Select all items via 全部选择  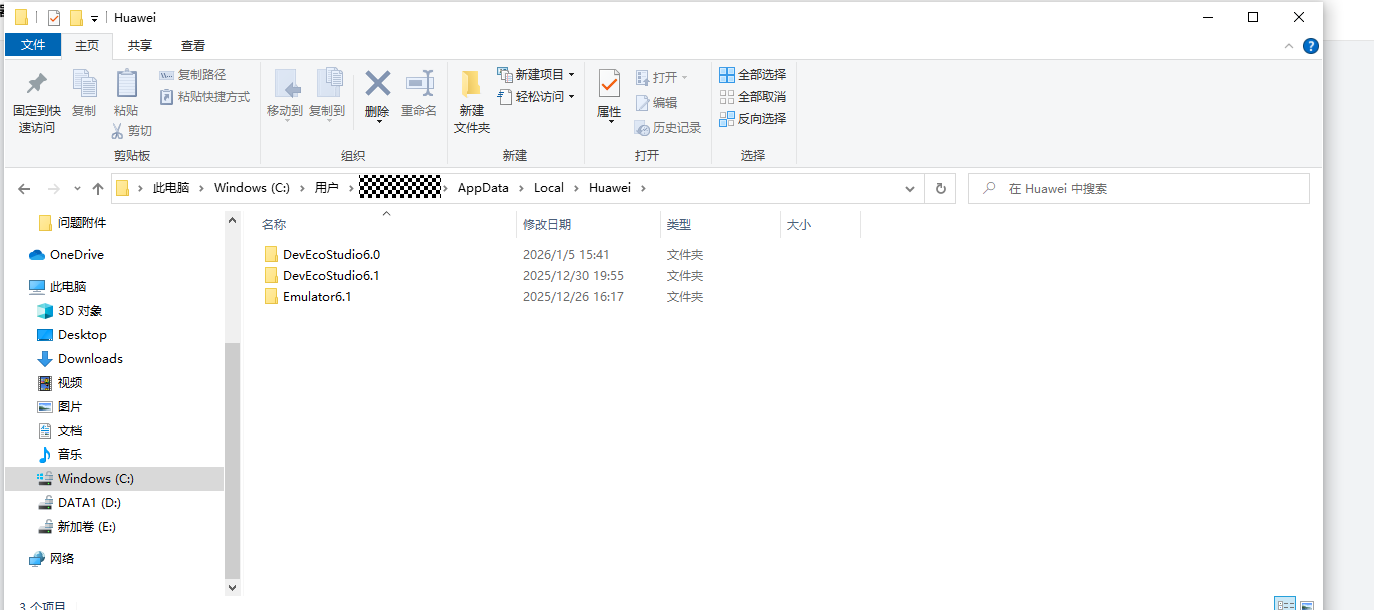[x=752, y=74]
